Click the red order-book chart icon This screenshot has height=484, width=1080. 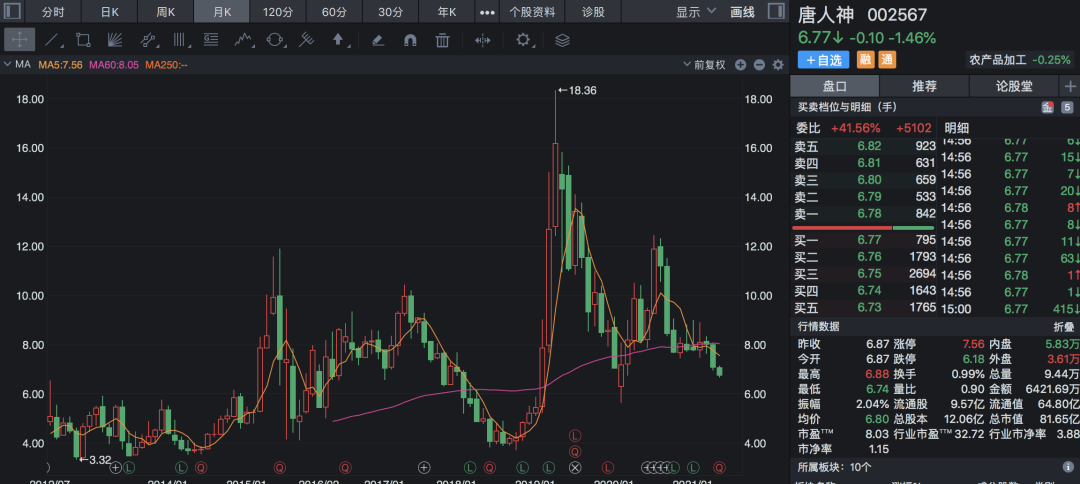click(x=1048, y=107)
